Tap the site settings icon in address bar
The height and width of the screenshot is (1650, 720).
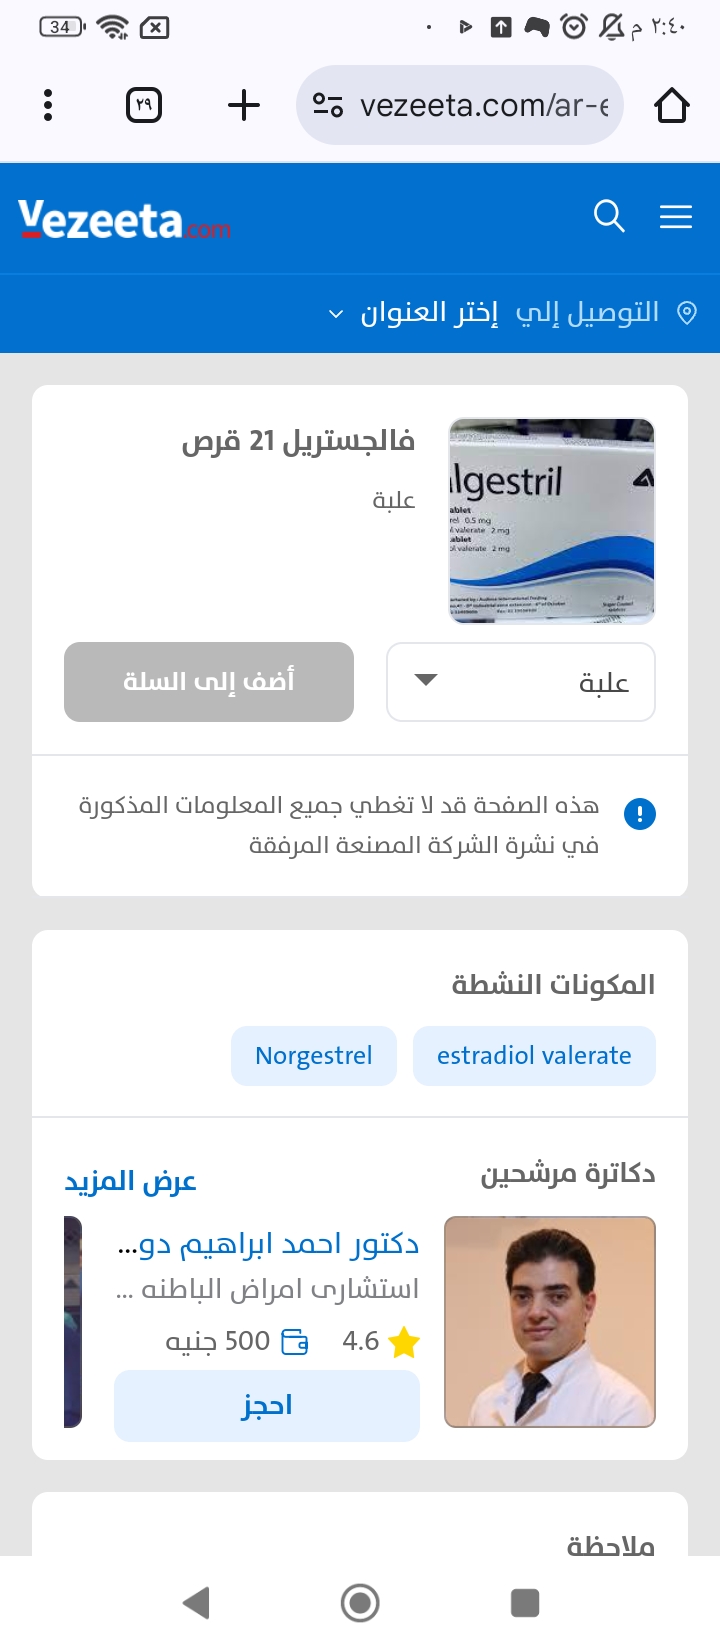[x=328, y=105]
